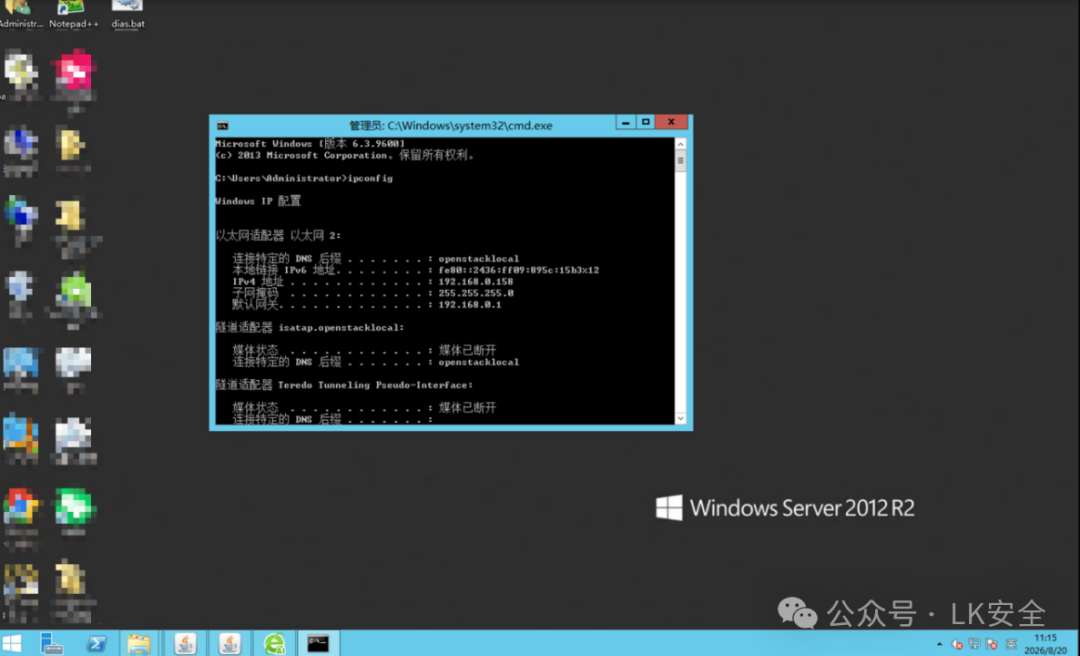Launch Server Manager from the taskbar

52,644
